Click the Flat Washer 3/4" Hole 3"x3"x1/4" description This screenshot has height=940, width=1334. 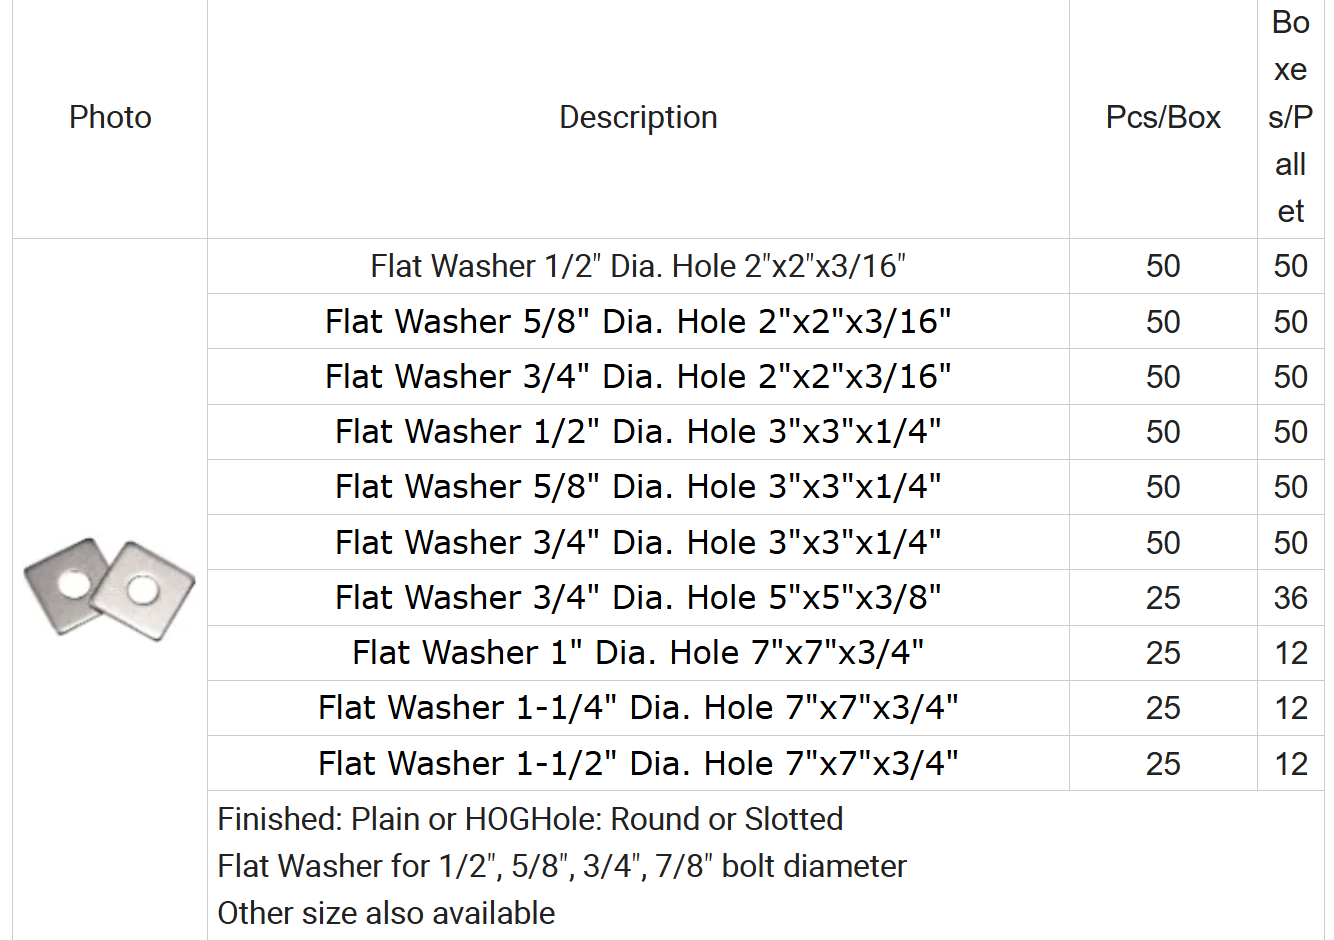tap(638, 543)
